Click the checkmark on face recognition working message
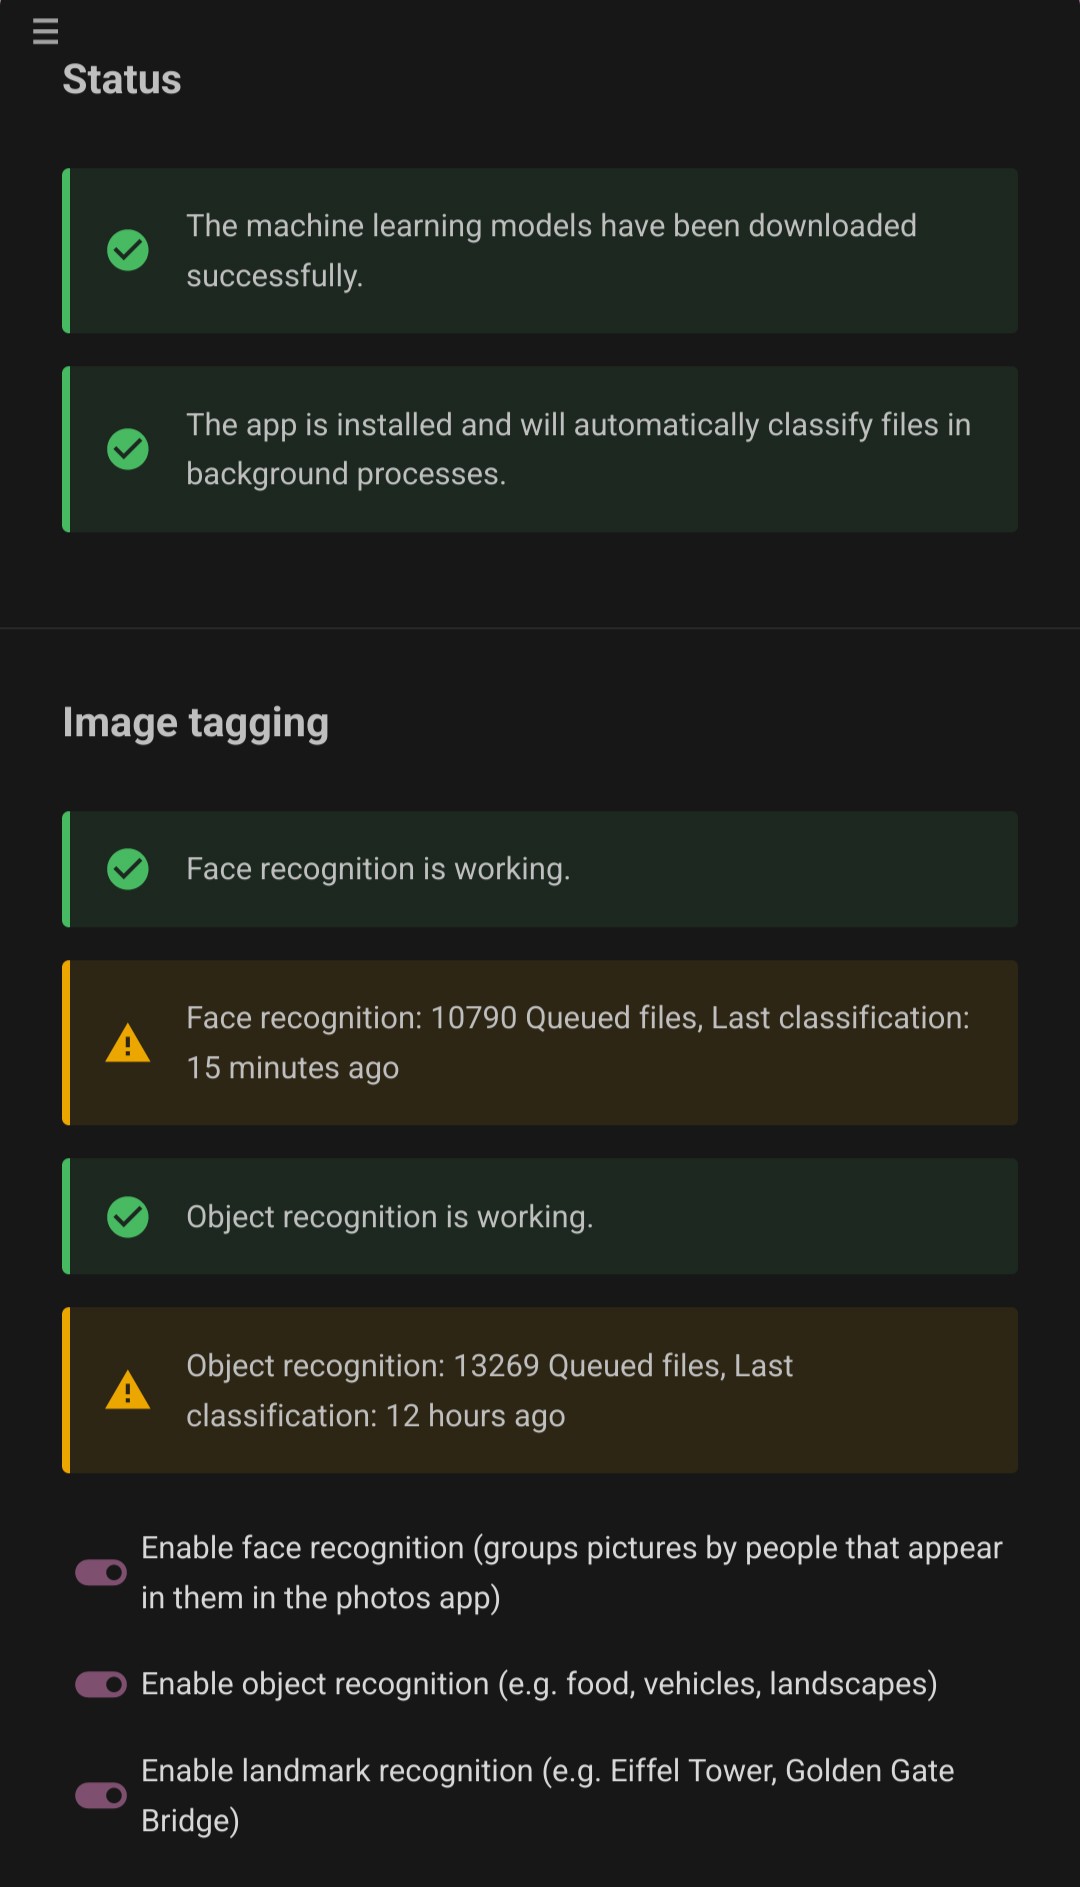 [x=126, y=868]
